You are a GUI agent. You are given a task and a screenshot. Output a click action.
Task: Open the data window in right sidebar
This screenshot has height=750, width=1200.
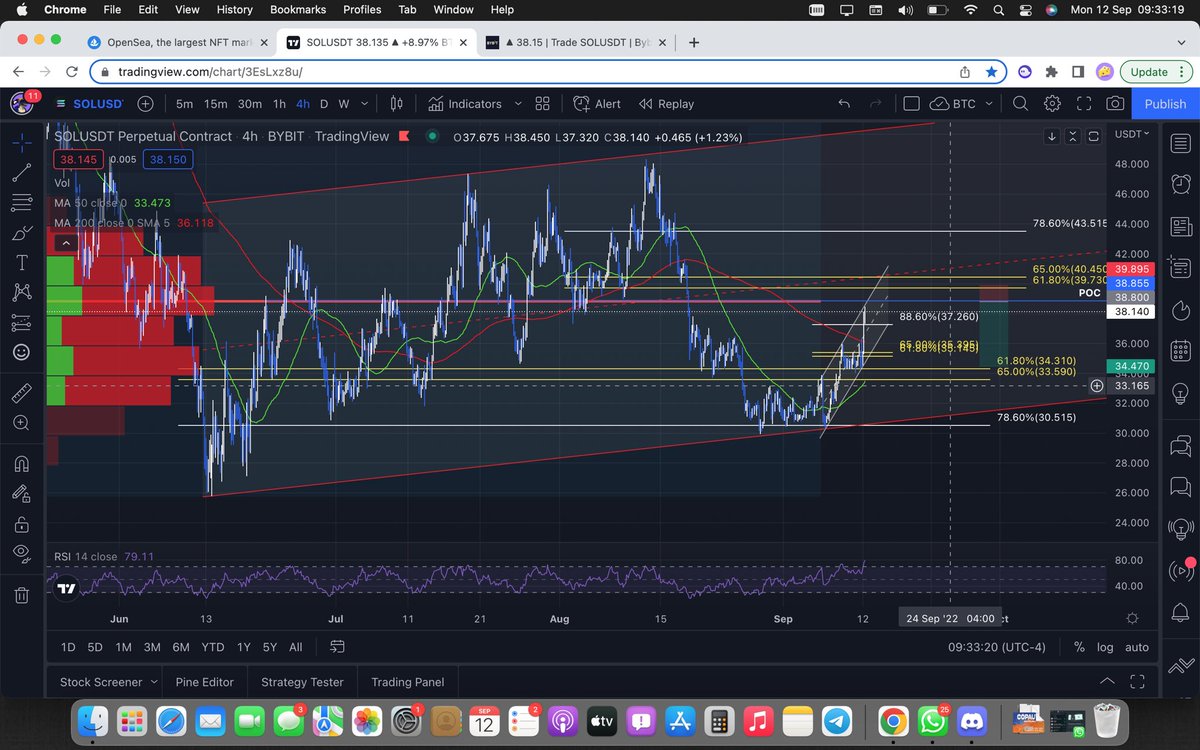point(1179,268)
